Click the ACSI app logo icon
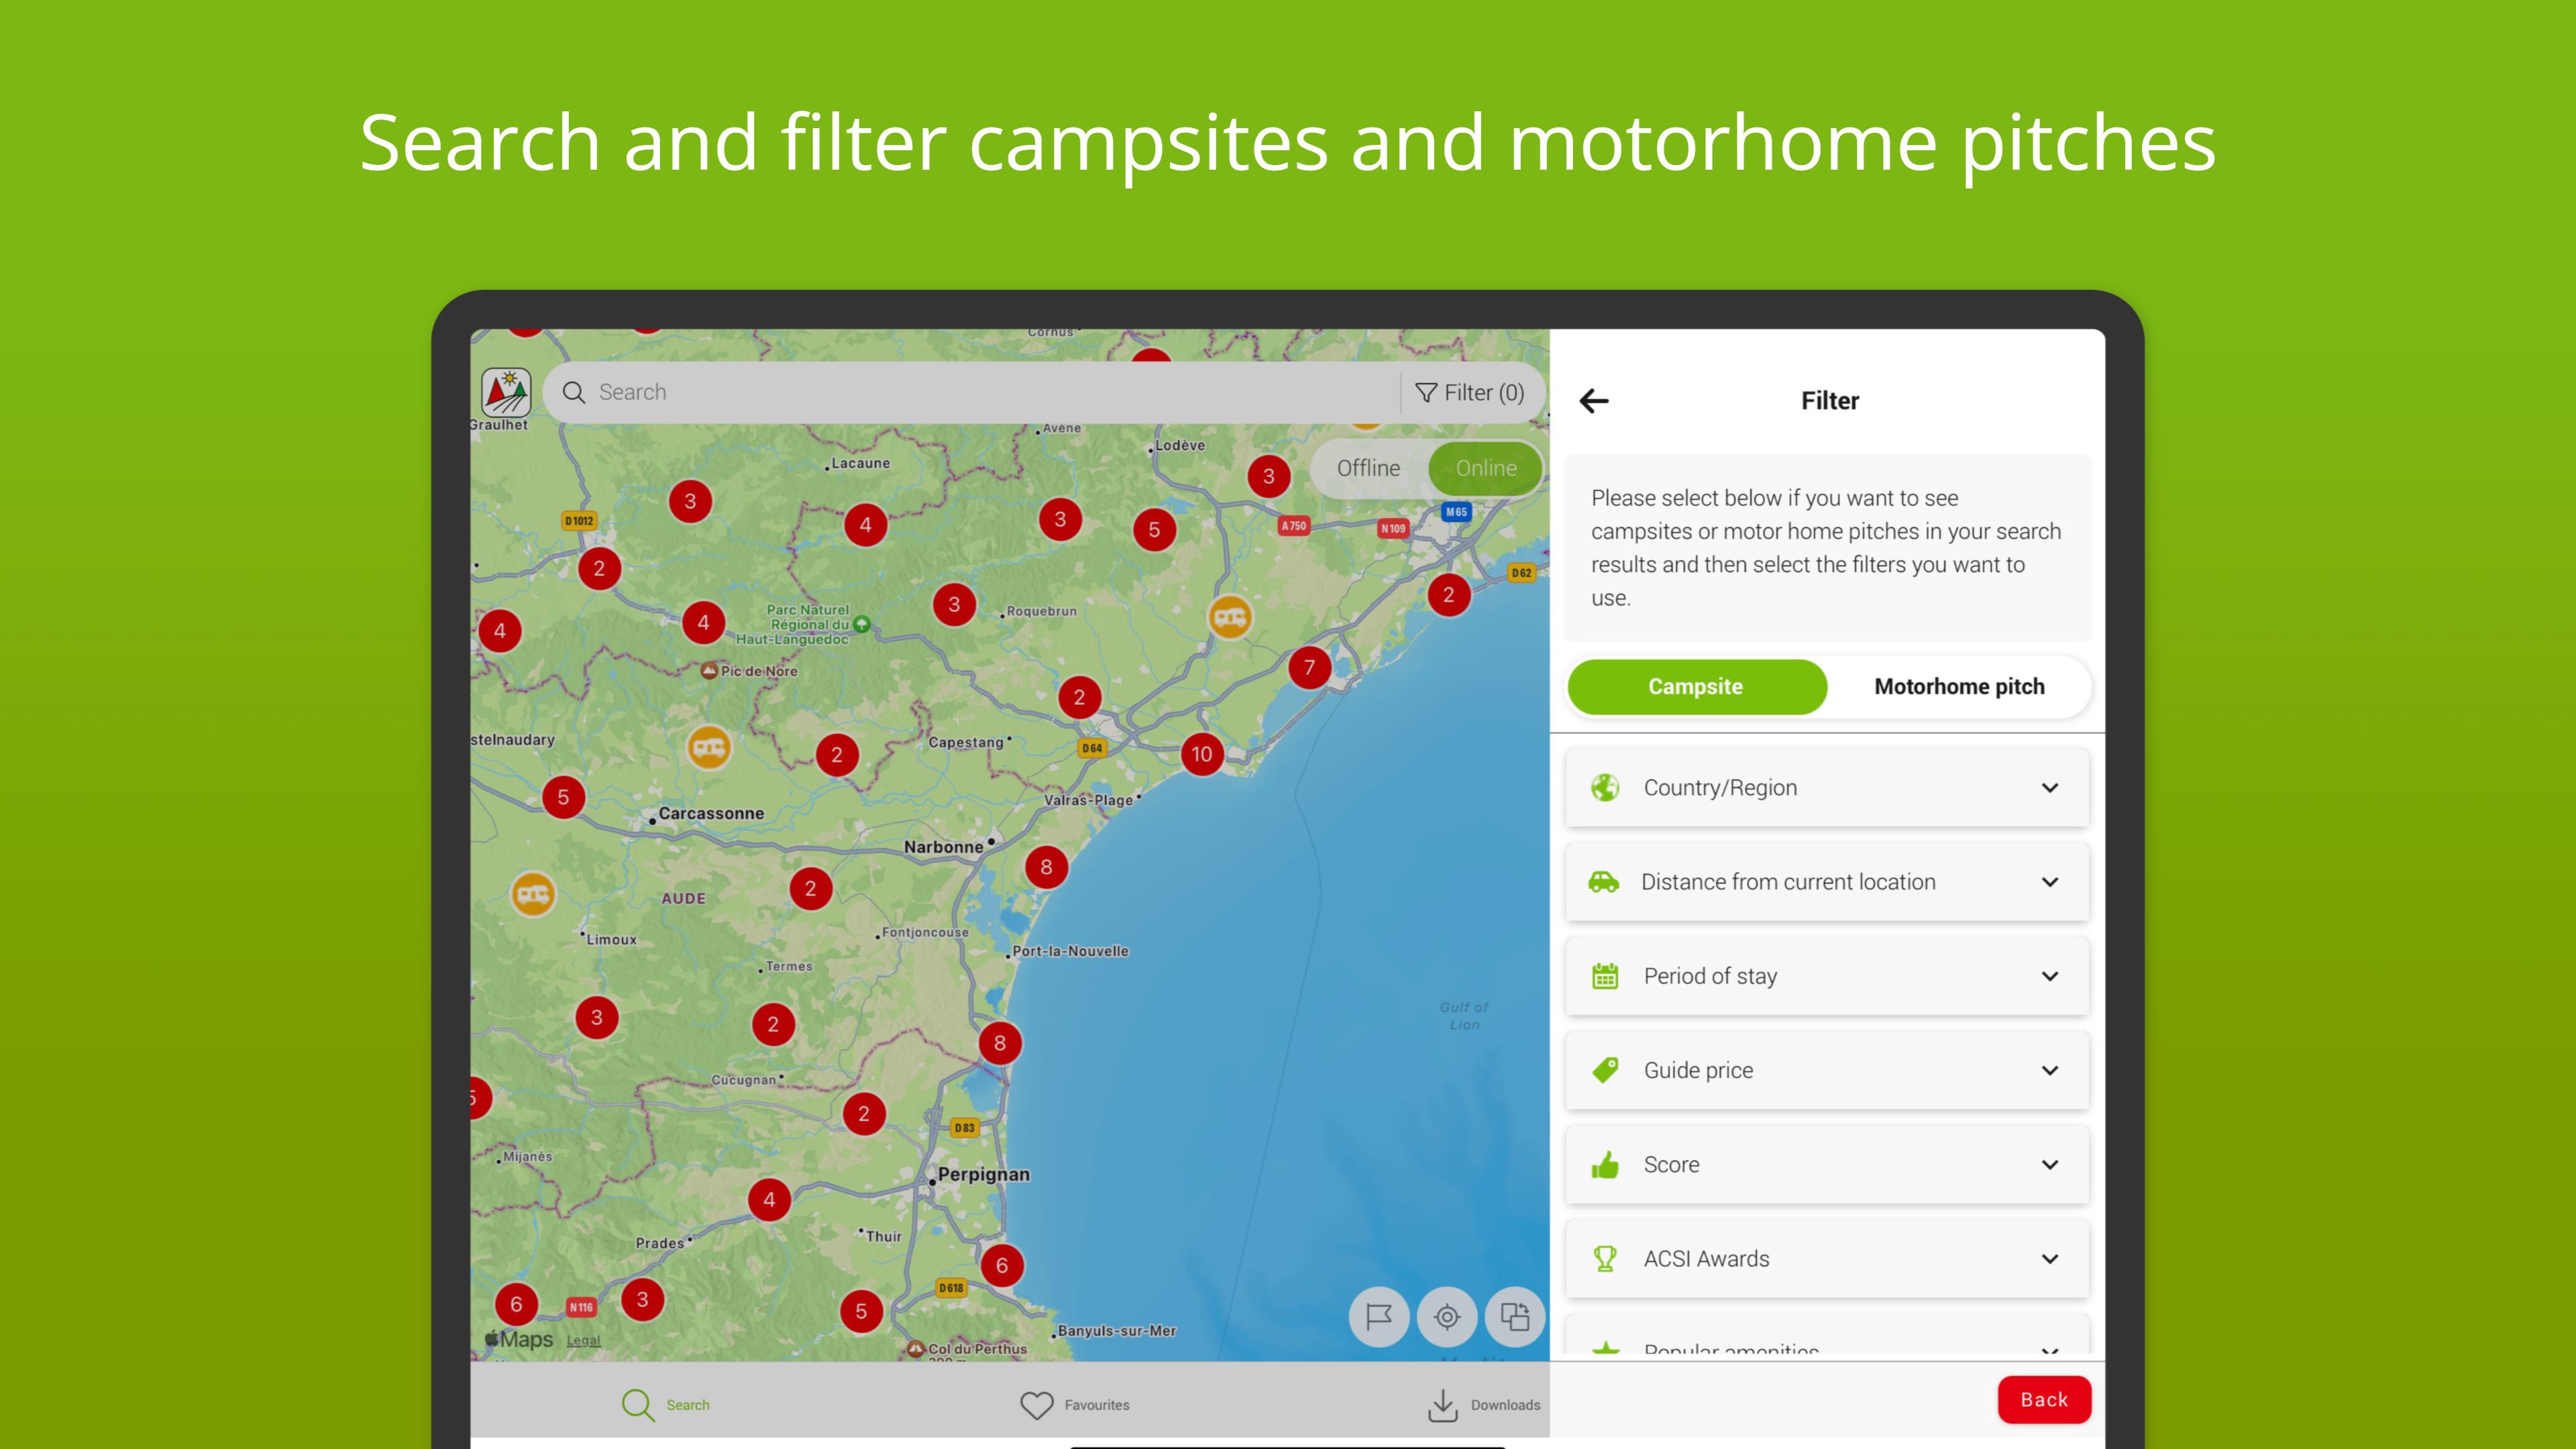 pos(506,392)
